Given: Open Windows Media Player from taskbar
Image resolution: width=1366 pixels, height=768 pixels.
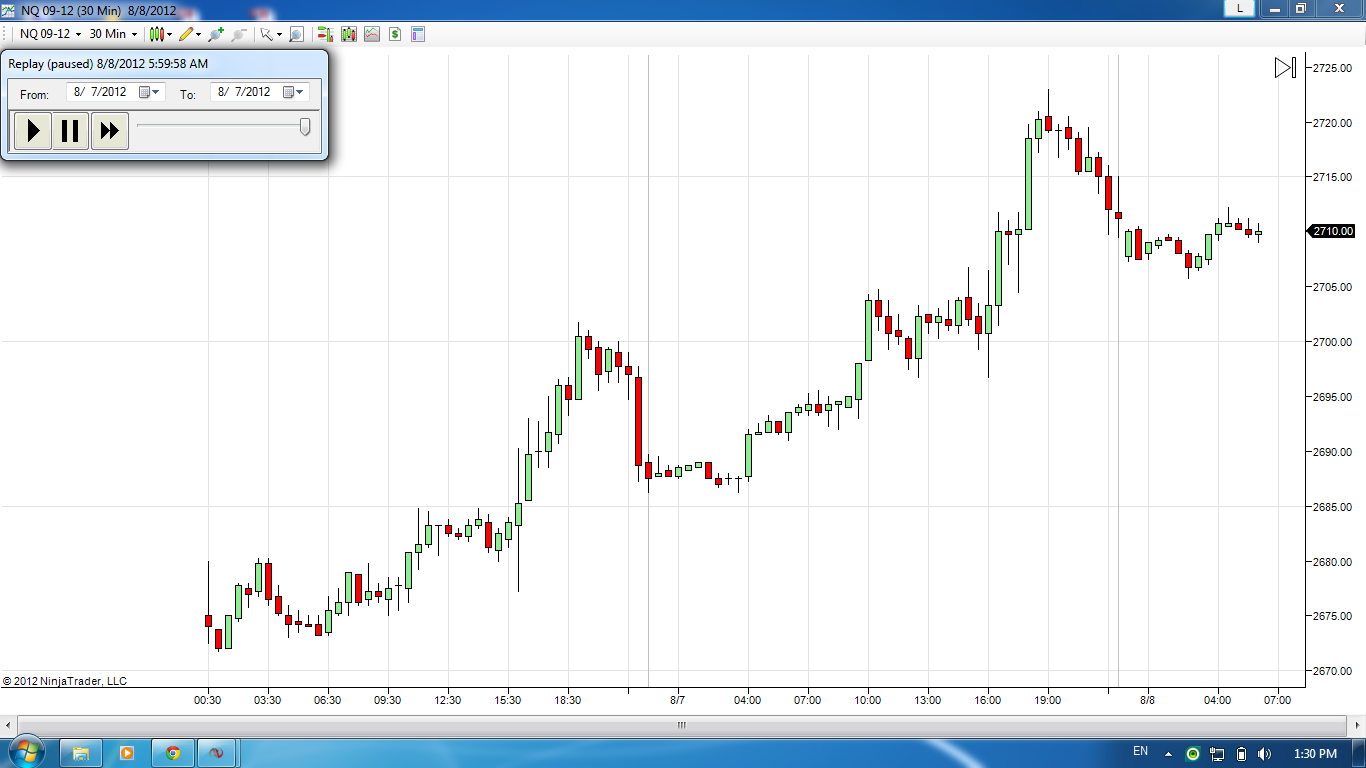Looking at the screenshot, I should (x=127, y=753).
